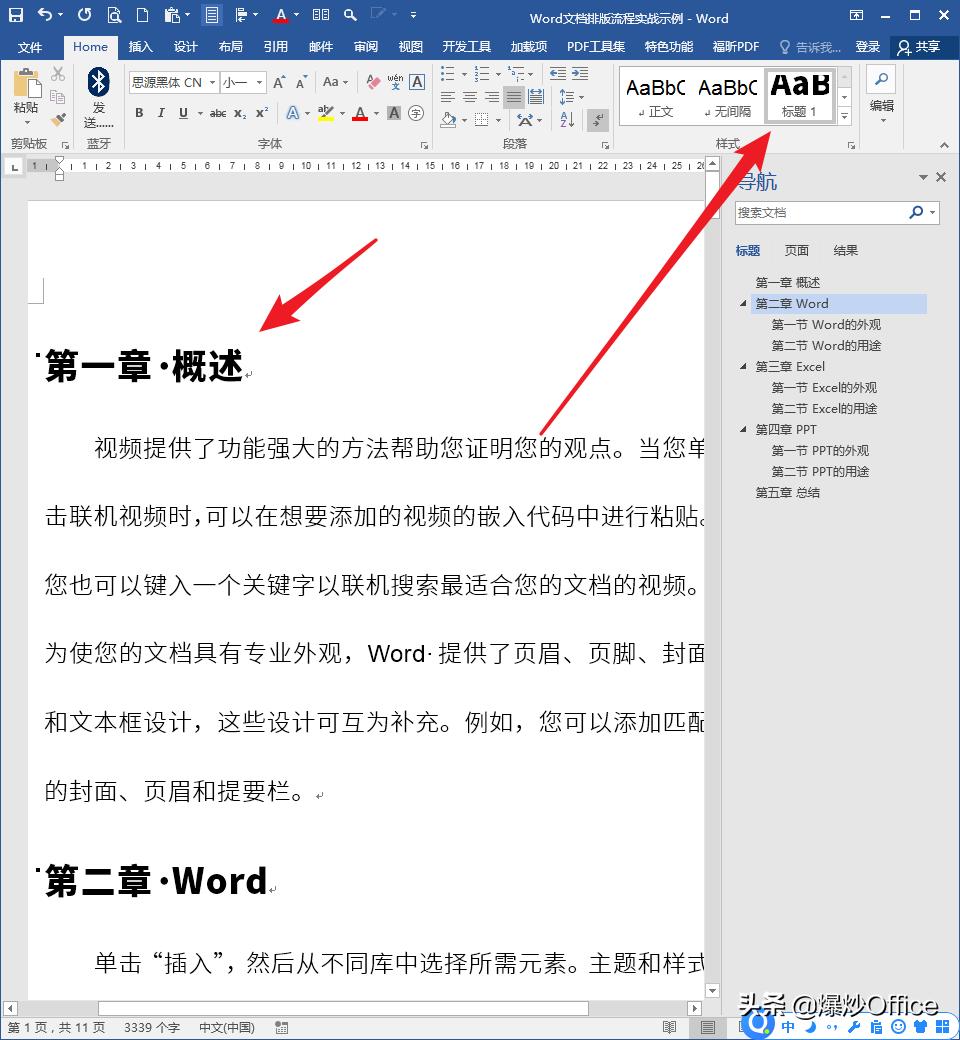Screen dimensions: 960x1040
Task: Switch to the 插入 ribbon tab
Action: pos(139,46)
